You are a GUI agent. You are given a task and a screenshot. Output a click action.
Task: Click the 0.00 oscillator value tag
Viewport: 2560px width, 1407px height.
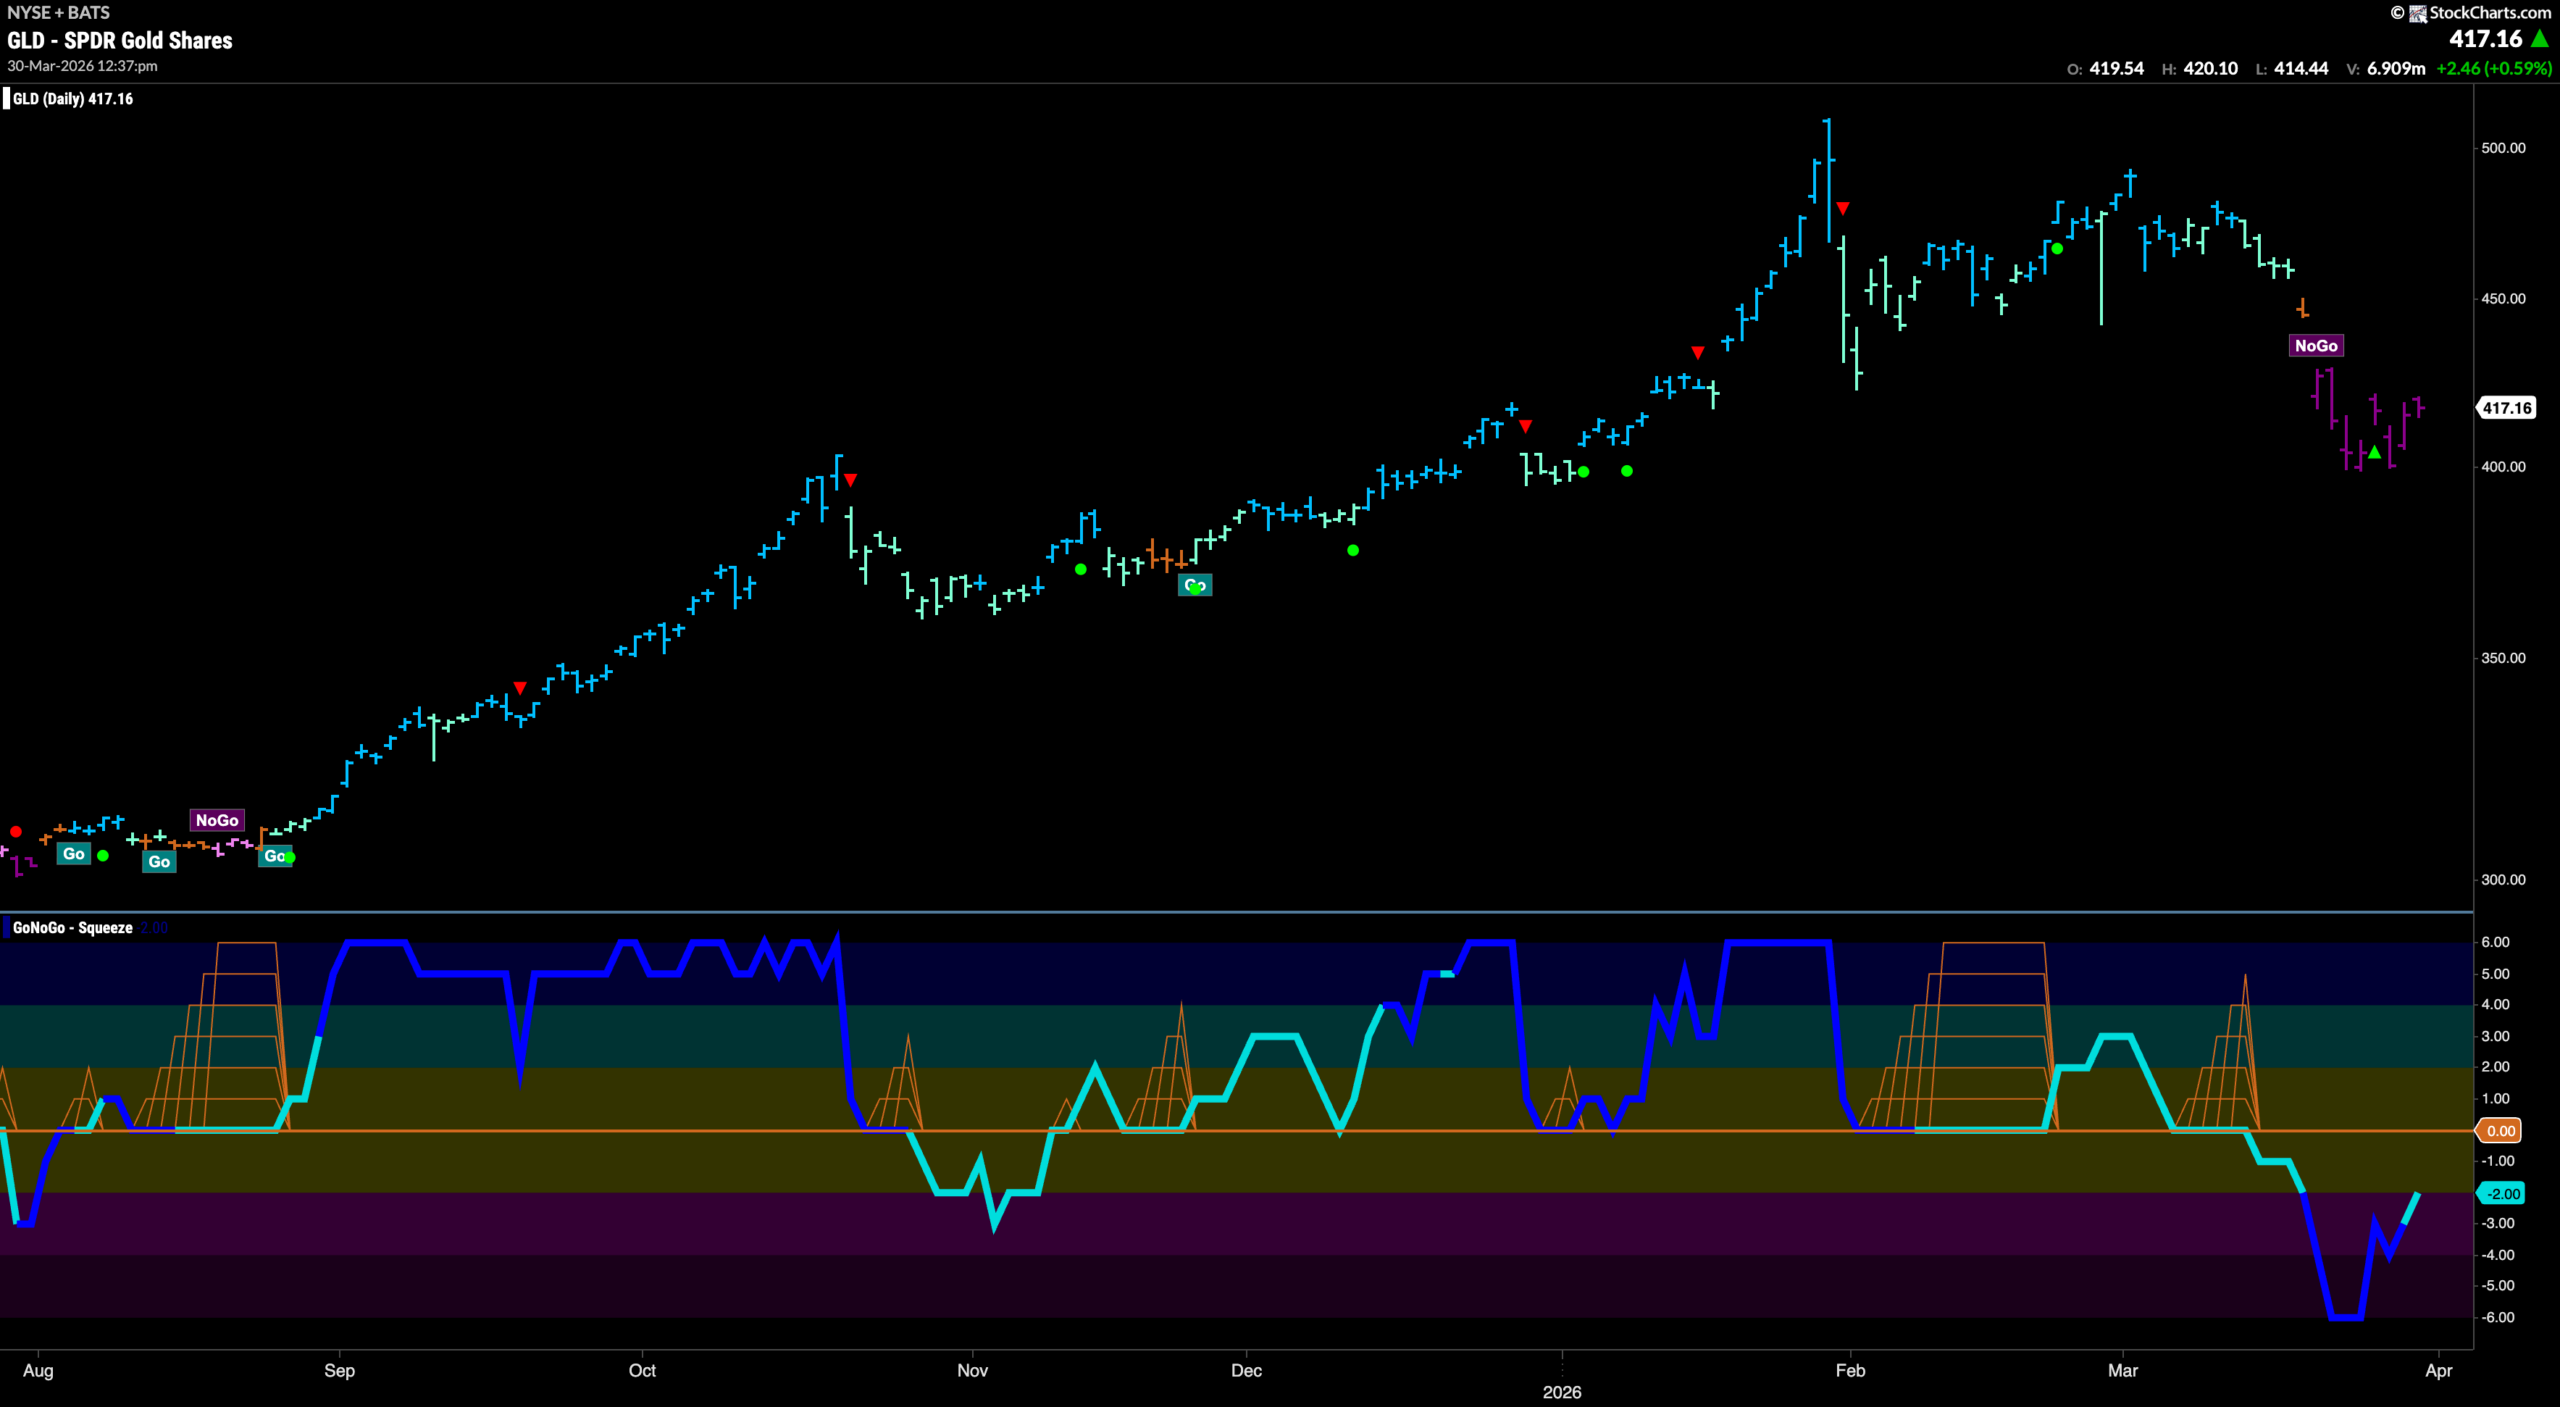tap(2500, 1130)
